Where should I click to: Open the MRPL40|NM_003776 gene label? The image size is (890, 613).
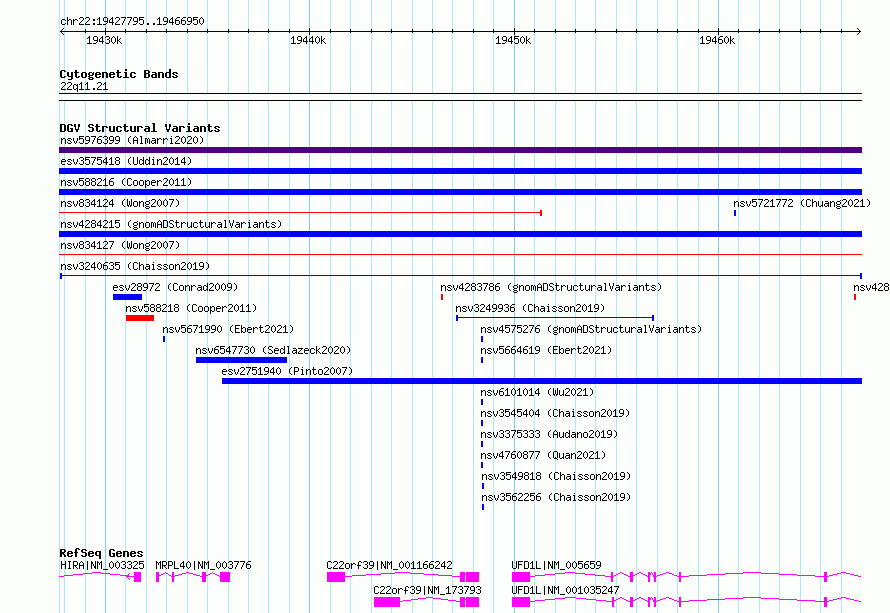tap(203, 565)
